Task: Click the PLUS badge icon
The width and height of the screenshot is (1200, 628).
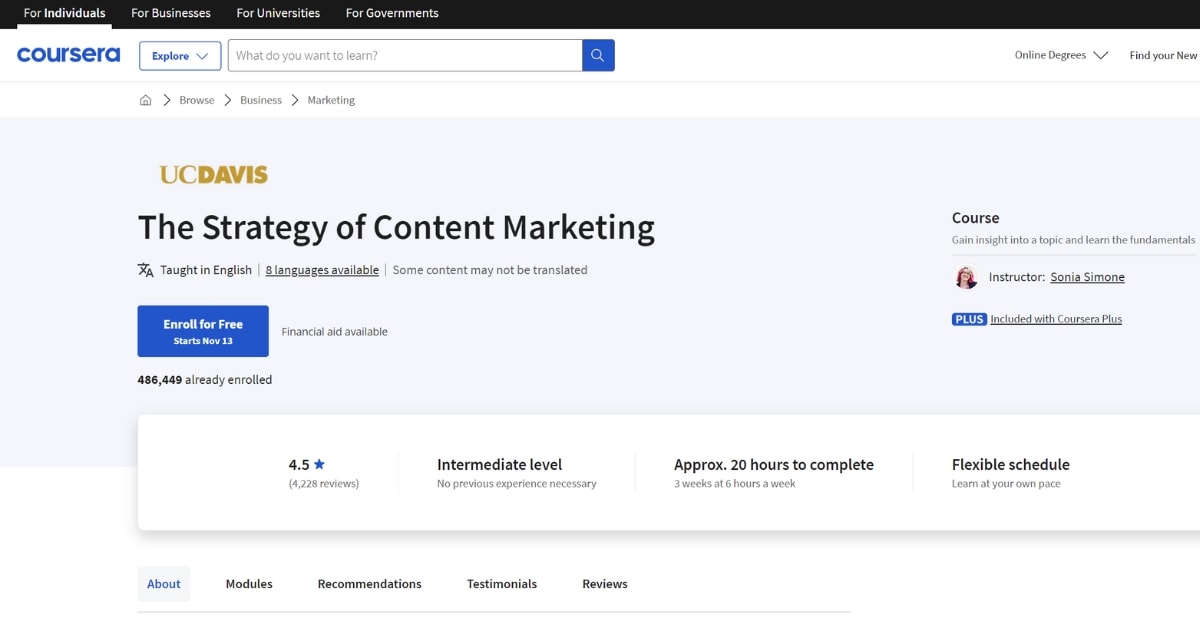Action: [969, 319]
